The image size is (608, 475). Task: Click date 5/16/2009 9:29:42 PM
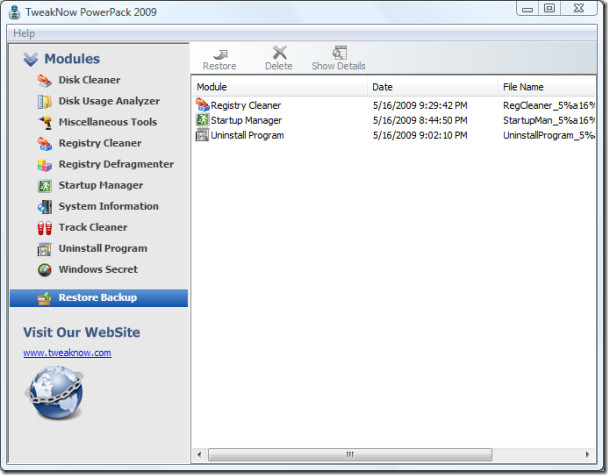420,105
